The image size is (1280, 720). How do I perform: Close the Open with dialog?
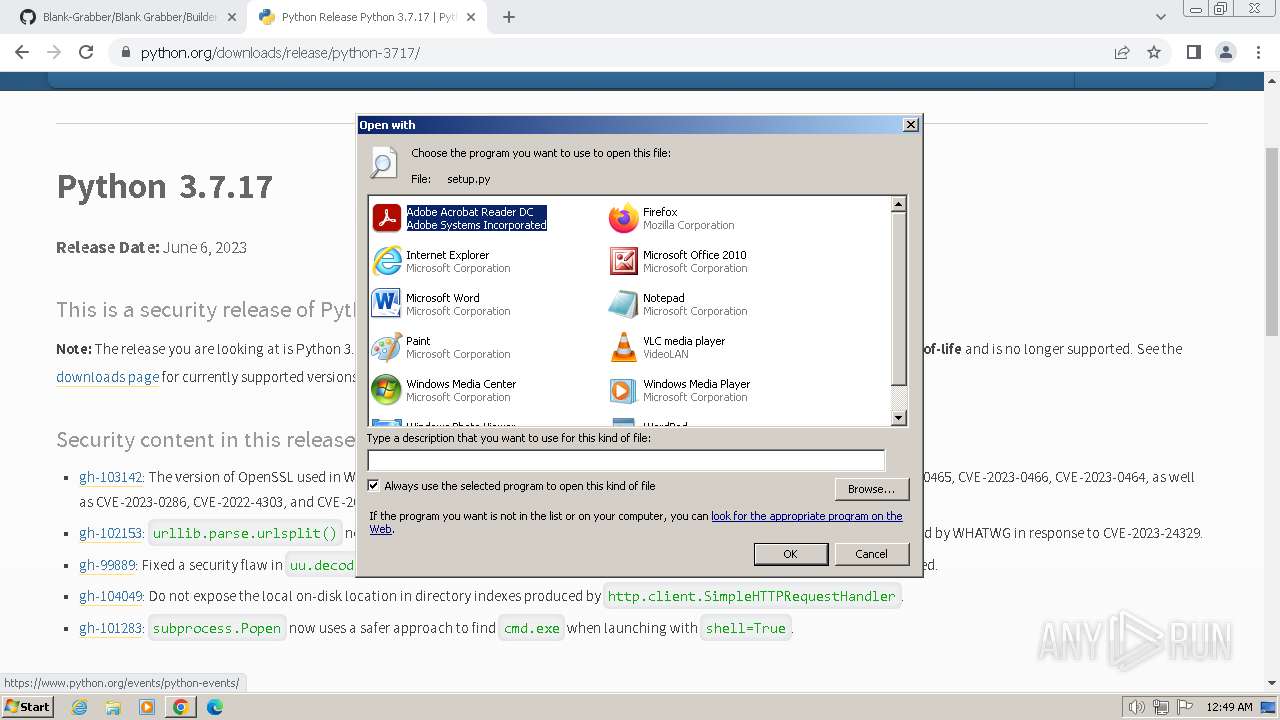910,125
